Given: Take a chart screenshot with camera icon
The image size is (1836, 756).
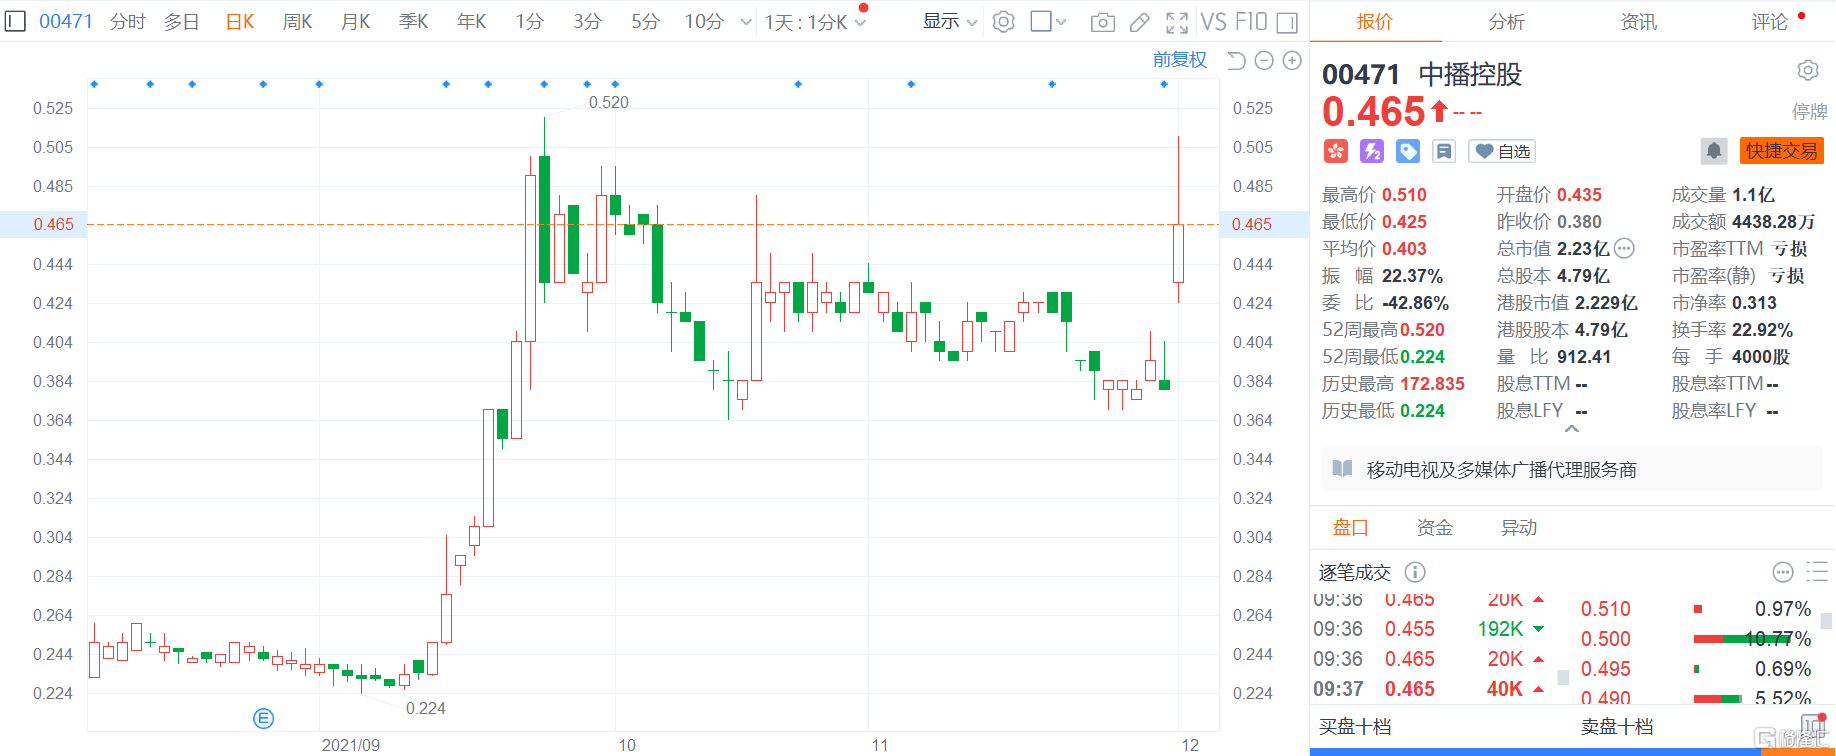Looking at the screenshot, I should tap(1102, 22).
